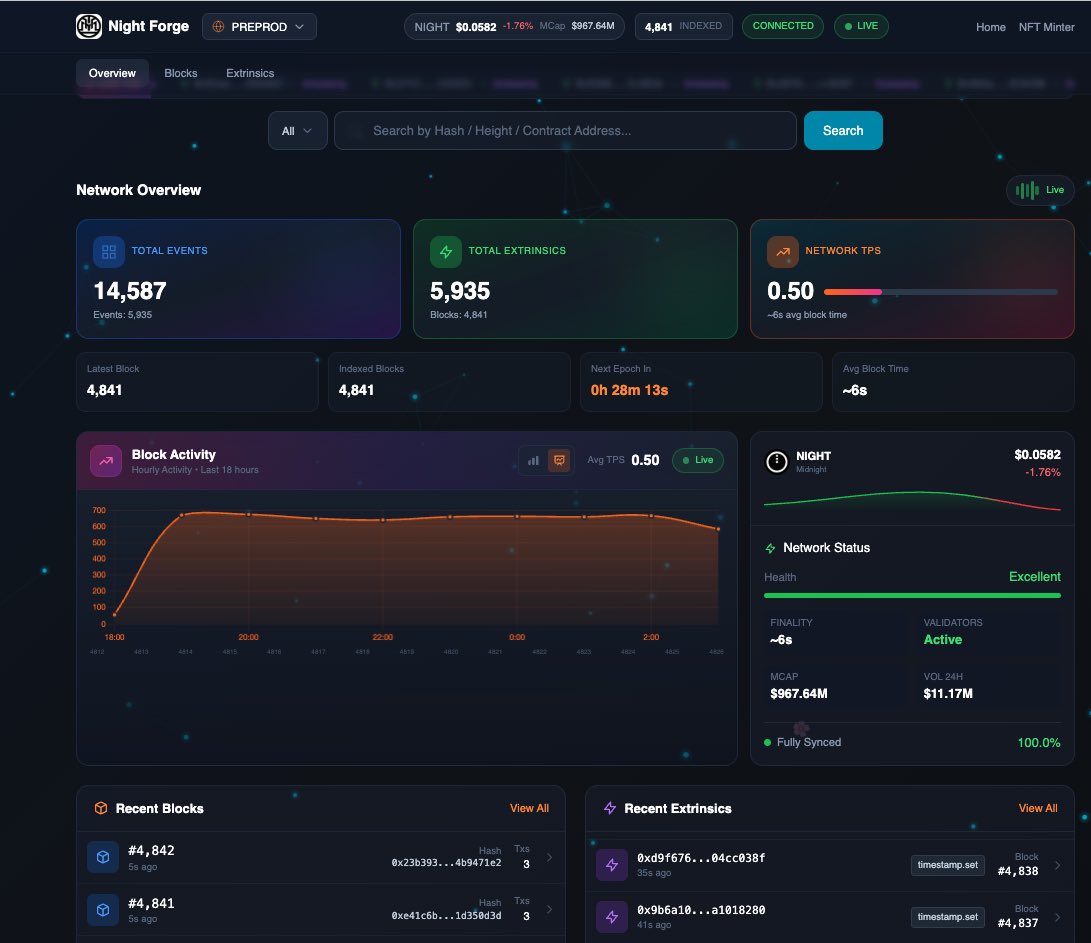The height and width of the screenshot is (943, 1091).
Task: Click the timestamp.set tag for block #4,838
Action: [x=947, y=865]
